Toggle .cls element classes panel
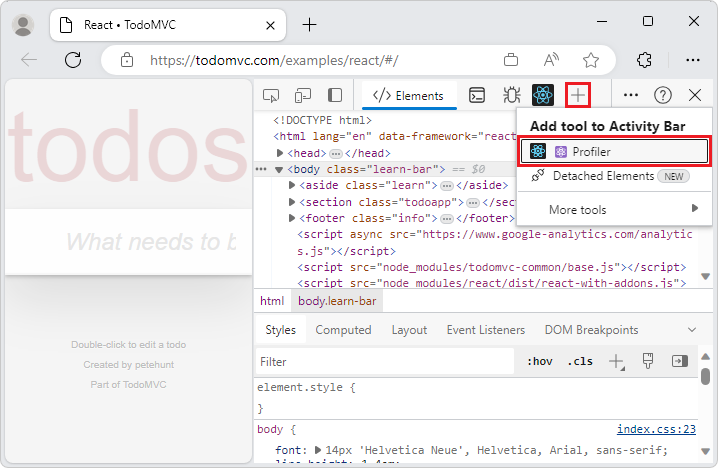This screenshot has width=718, height=468. [580, 361]
